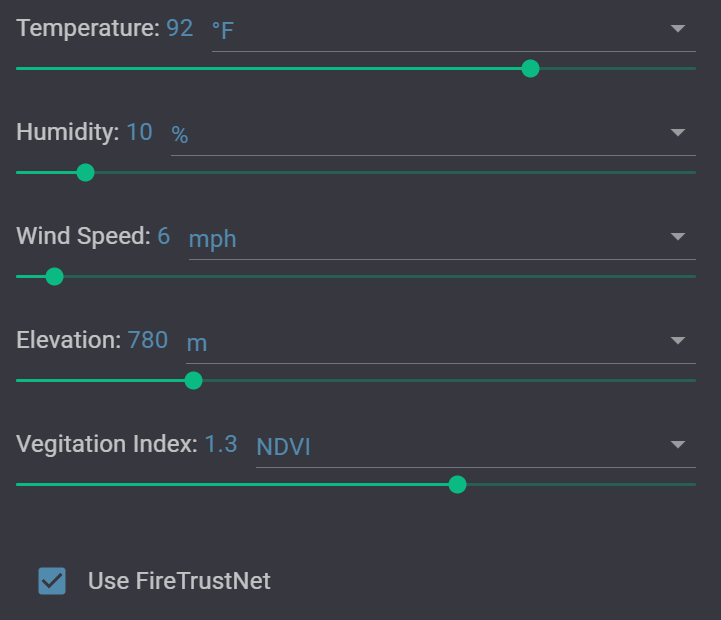This screenshot has height=620, width=721.
Task: Click the Temperature slider handle
Action: coord(531,68)
